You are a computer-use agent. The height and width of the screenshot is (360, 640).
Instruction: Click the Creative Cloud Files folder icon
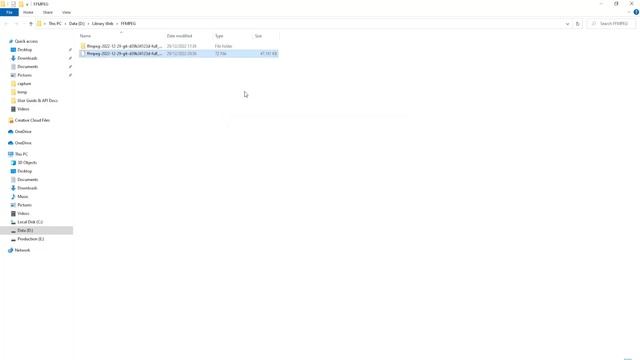pos(11,120)
